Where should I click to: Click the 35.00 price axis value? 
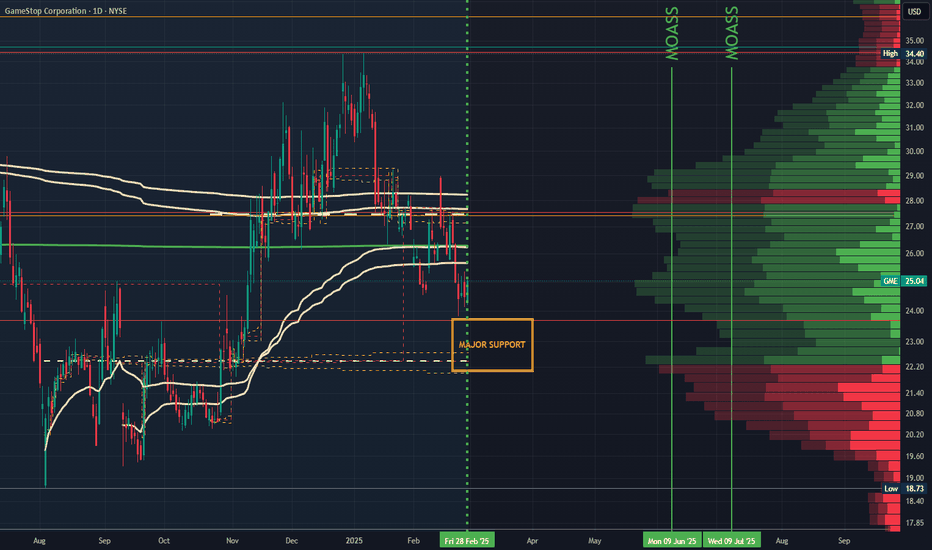click(x=915, y=40)
